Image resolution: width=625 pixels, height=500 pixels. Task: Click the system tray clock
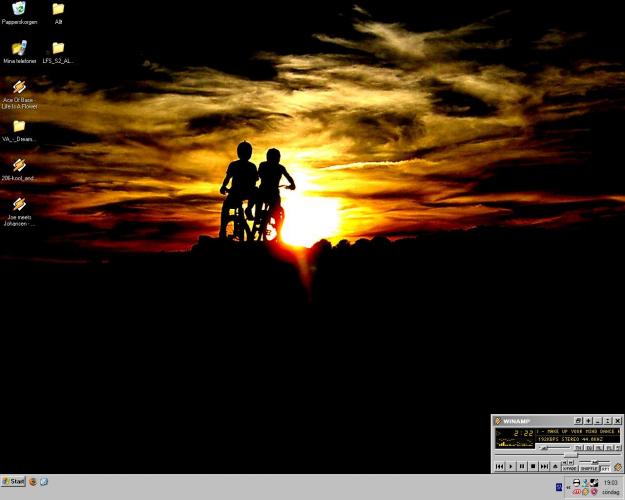coord(610,482)
